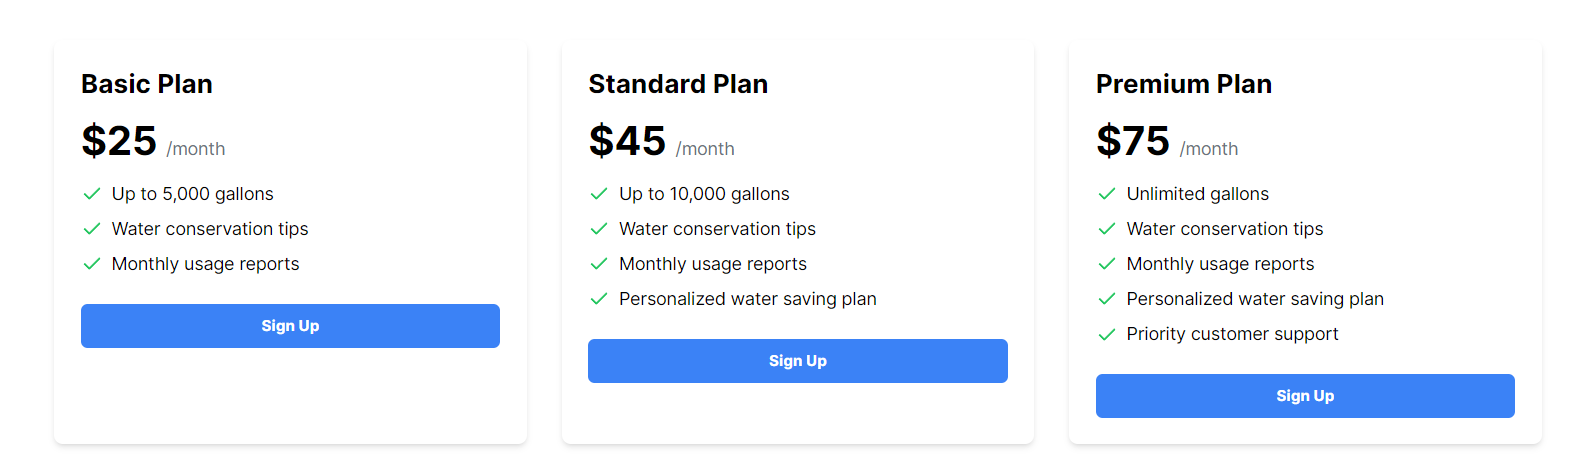Click the Basic Plan Sign Up button

[x=290, y=326]
